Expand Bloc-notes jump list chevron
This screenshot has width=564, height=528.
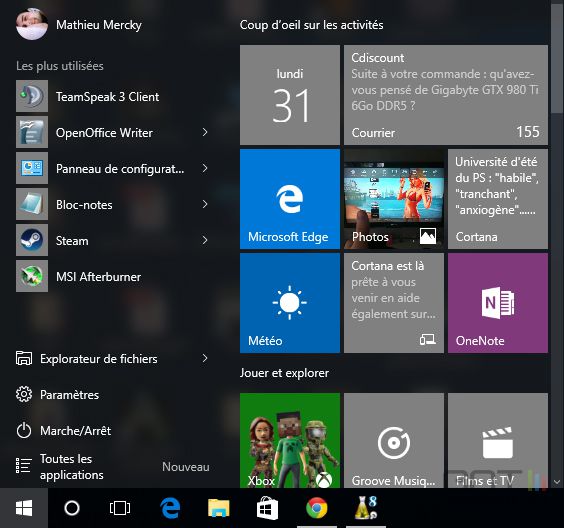coord(205,204)
